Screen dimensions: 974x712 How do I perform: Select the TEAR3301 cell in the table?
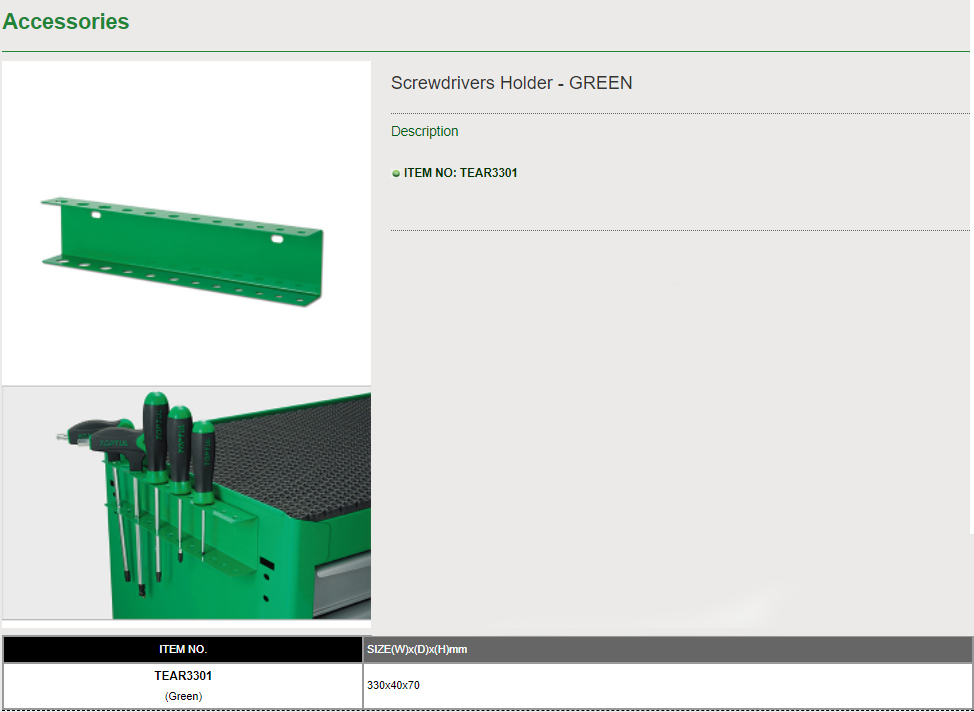183,676
